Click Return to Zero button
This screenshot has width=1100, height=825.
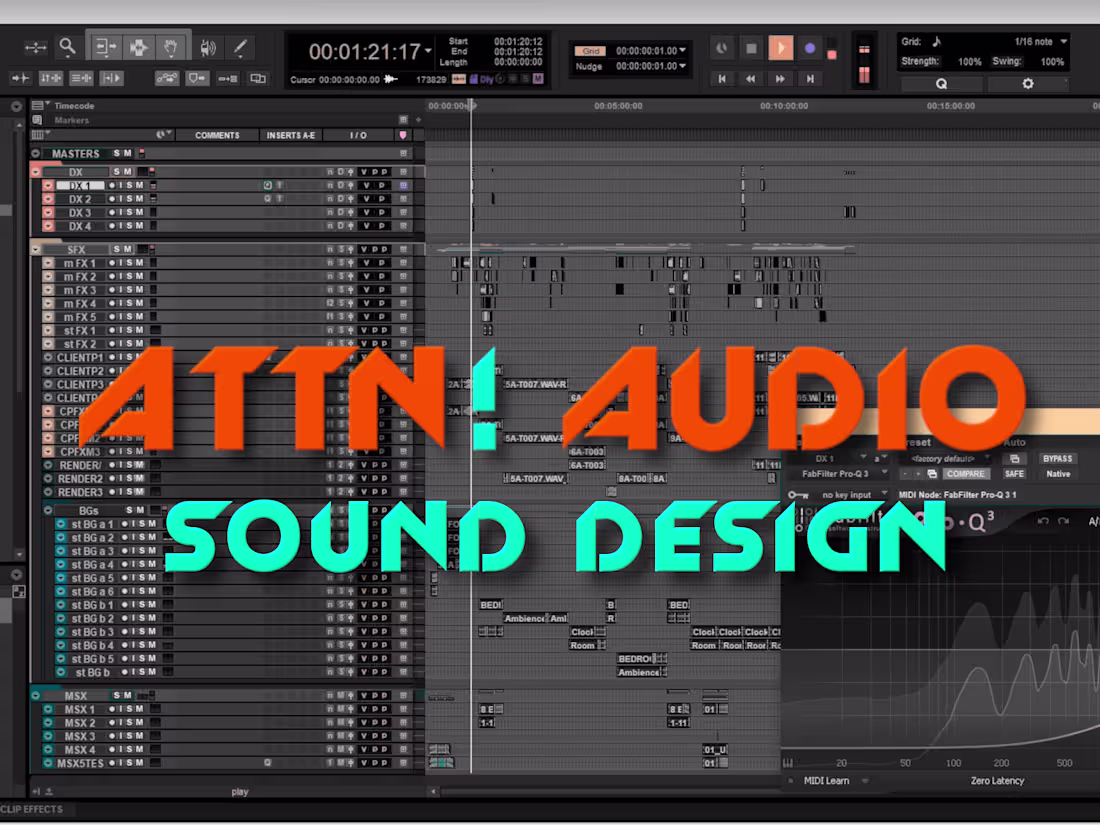pyautogui.click(x=722, y=79)
